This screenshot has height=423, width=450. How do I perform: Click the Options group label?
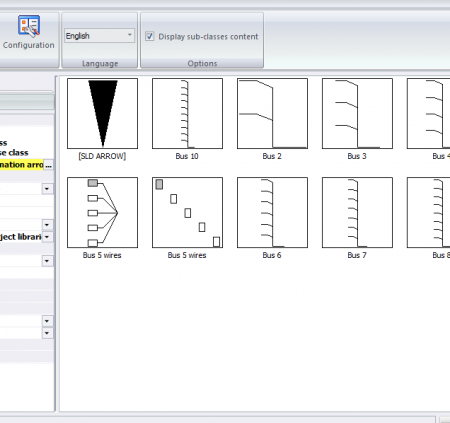tap(202, 63)
